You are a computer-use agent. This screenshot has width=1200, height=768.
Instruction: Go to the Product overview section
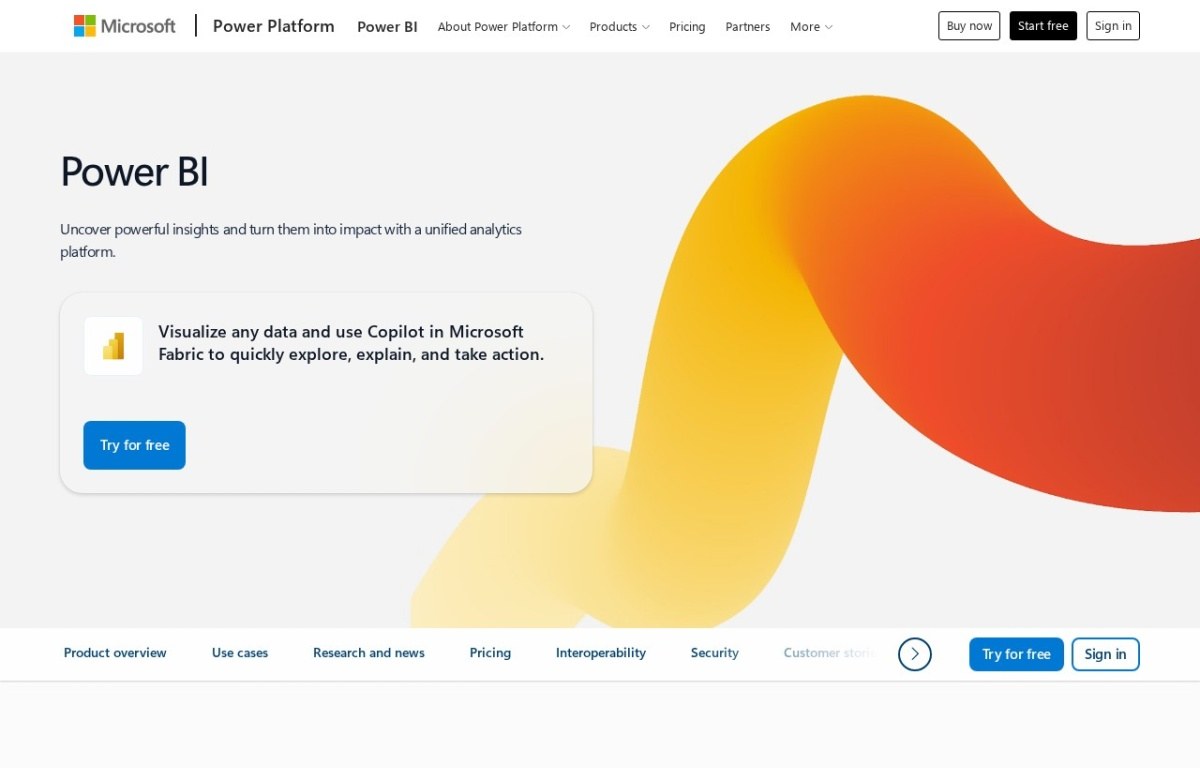(115, 653)
